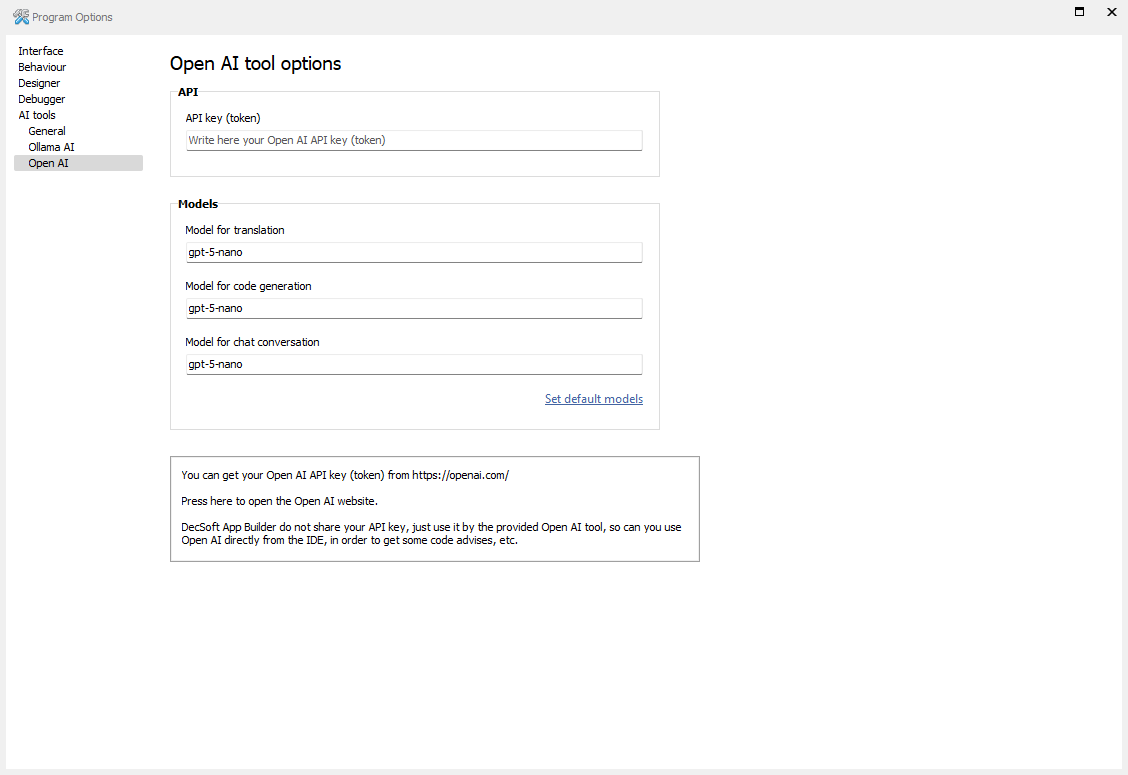Click the Set default models link
Viewport: 1128px width, 775px height.
pos(593,399)
